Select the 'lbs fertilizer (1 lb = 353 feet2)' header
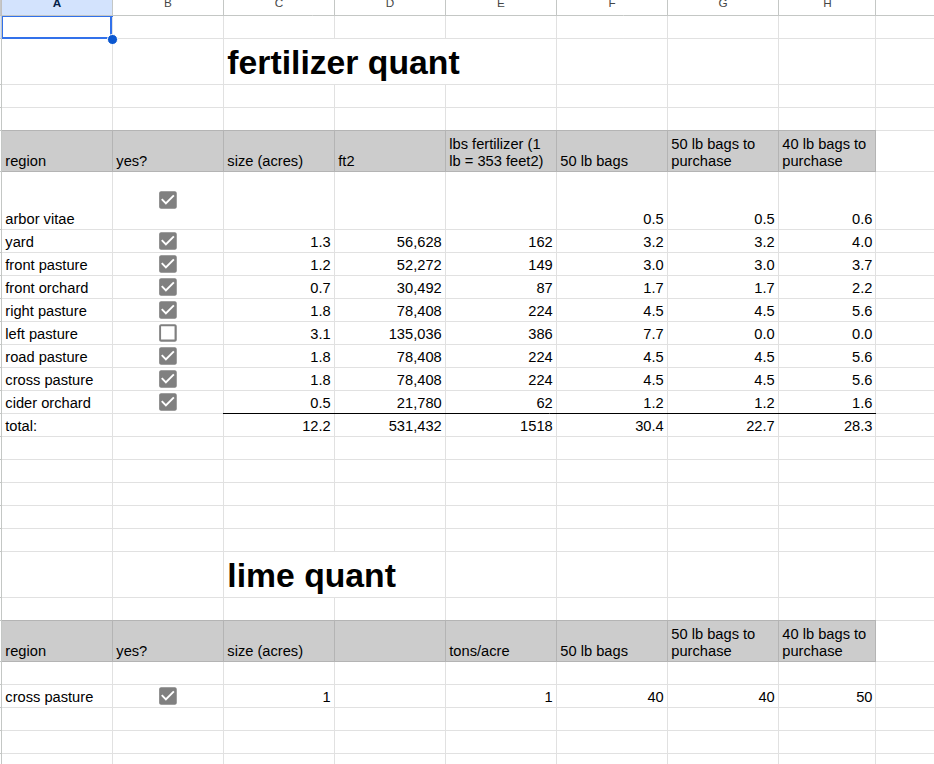 [501, 152]
